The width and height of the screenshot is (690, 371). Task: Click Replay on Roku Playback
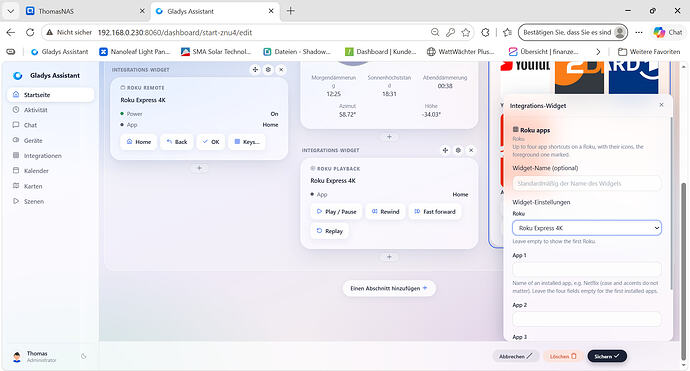pyautogui.click(x=329, y=231)
